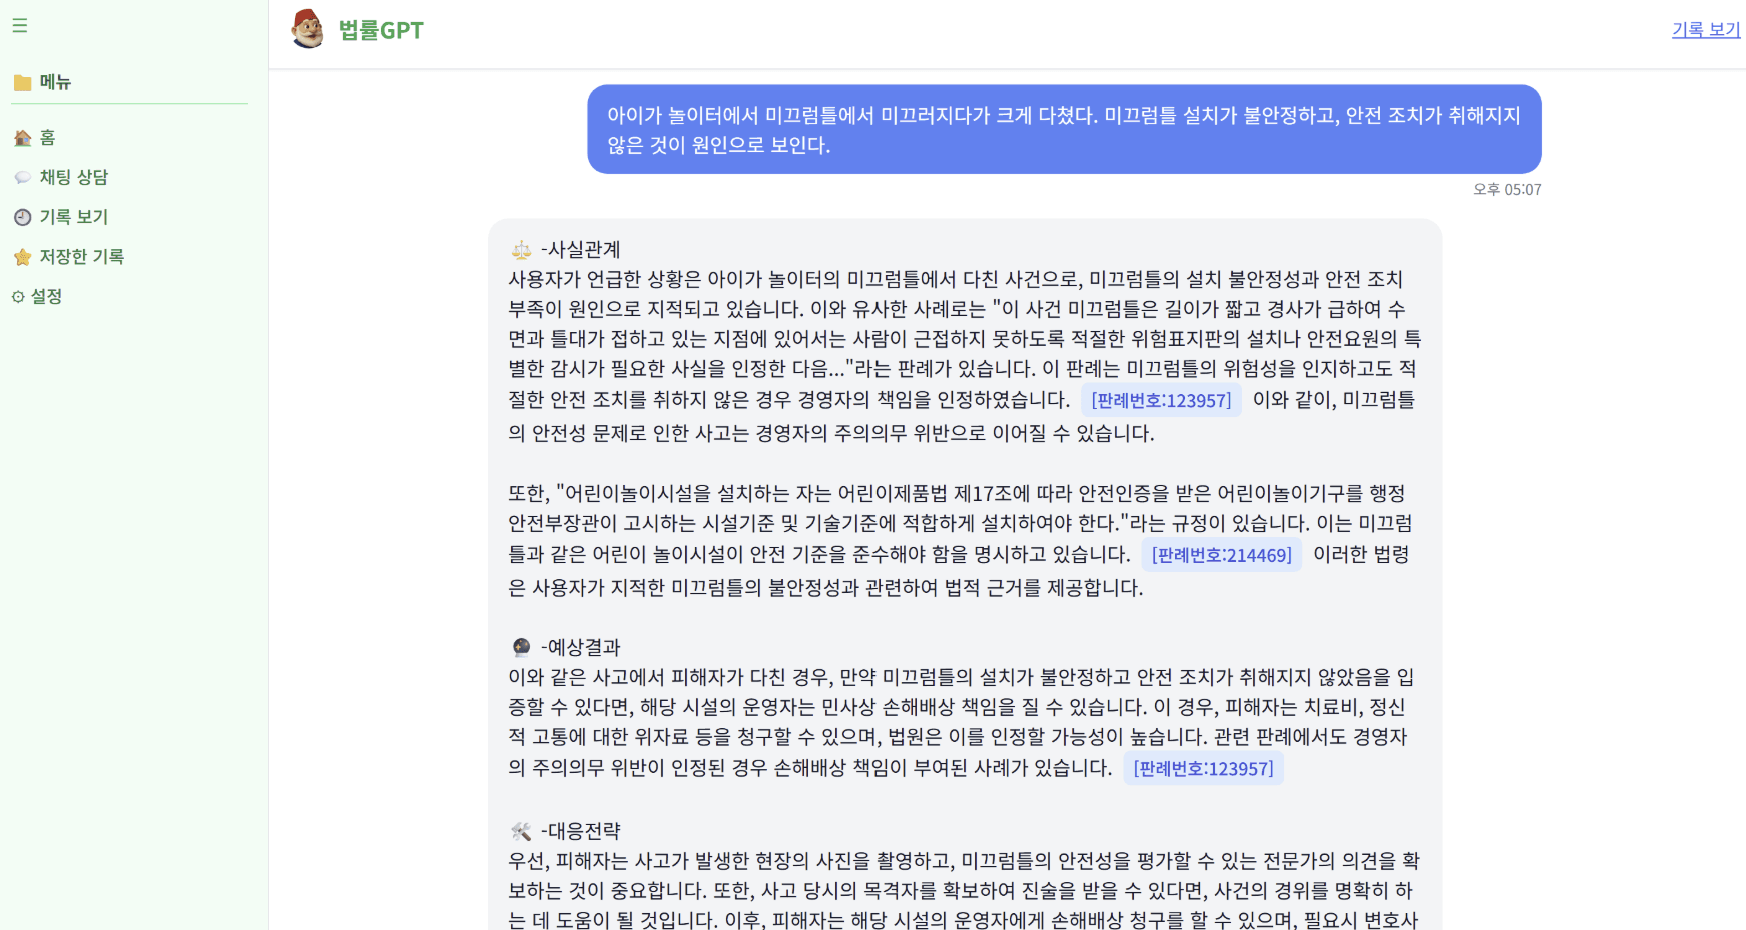Click the -예상결과 section heading

click(x=581, y=647)
